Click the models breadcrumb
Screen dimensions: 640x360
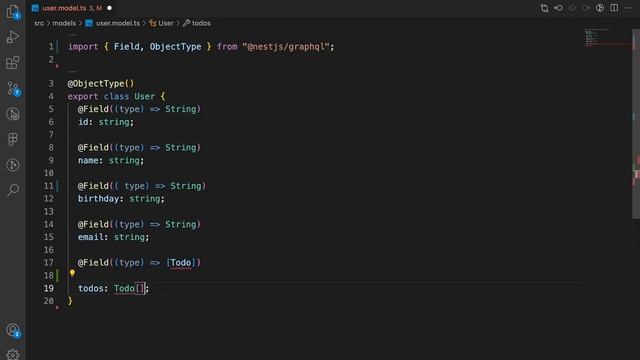pyautogui.click(x=64, y=23)
